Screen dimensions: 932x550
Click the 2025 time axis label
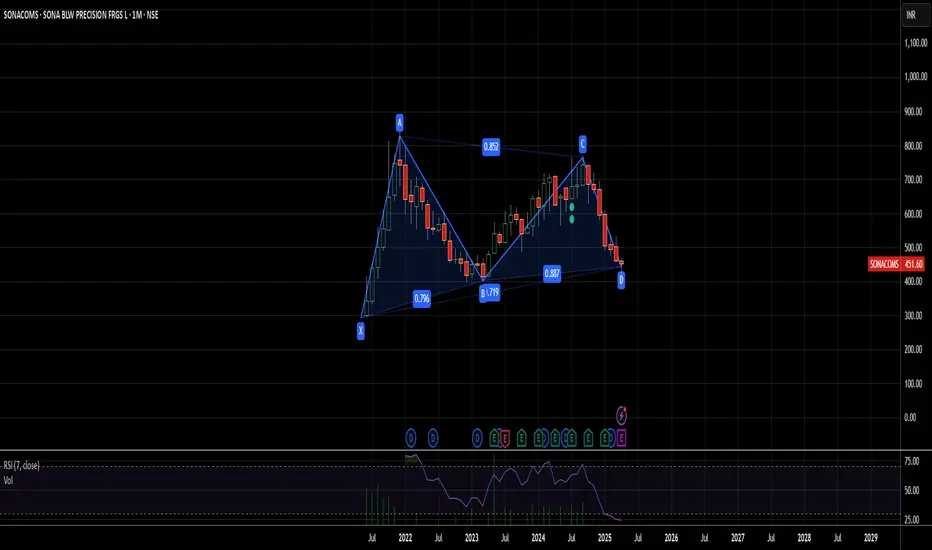(604, 538)
